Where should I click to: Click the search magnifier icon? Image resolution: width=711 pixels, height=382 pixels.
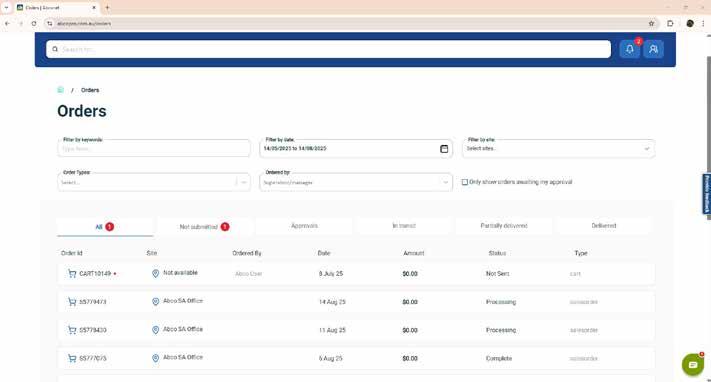55,49
